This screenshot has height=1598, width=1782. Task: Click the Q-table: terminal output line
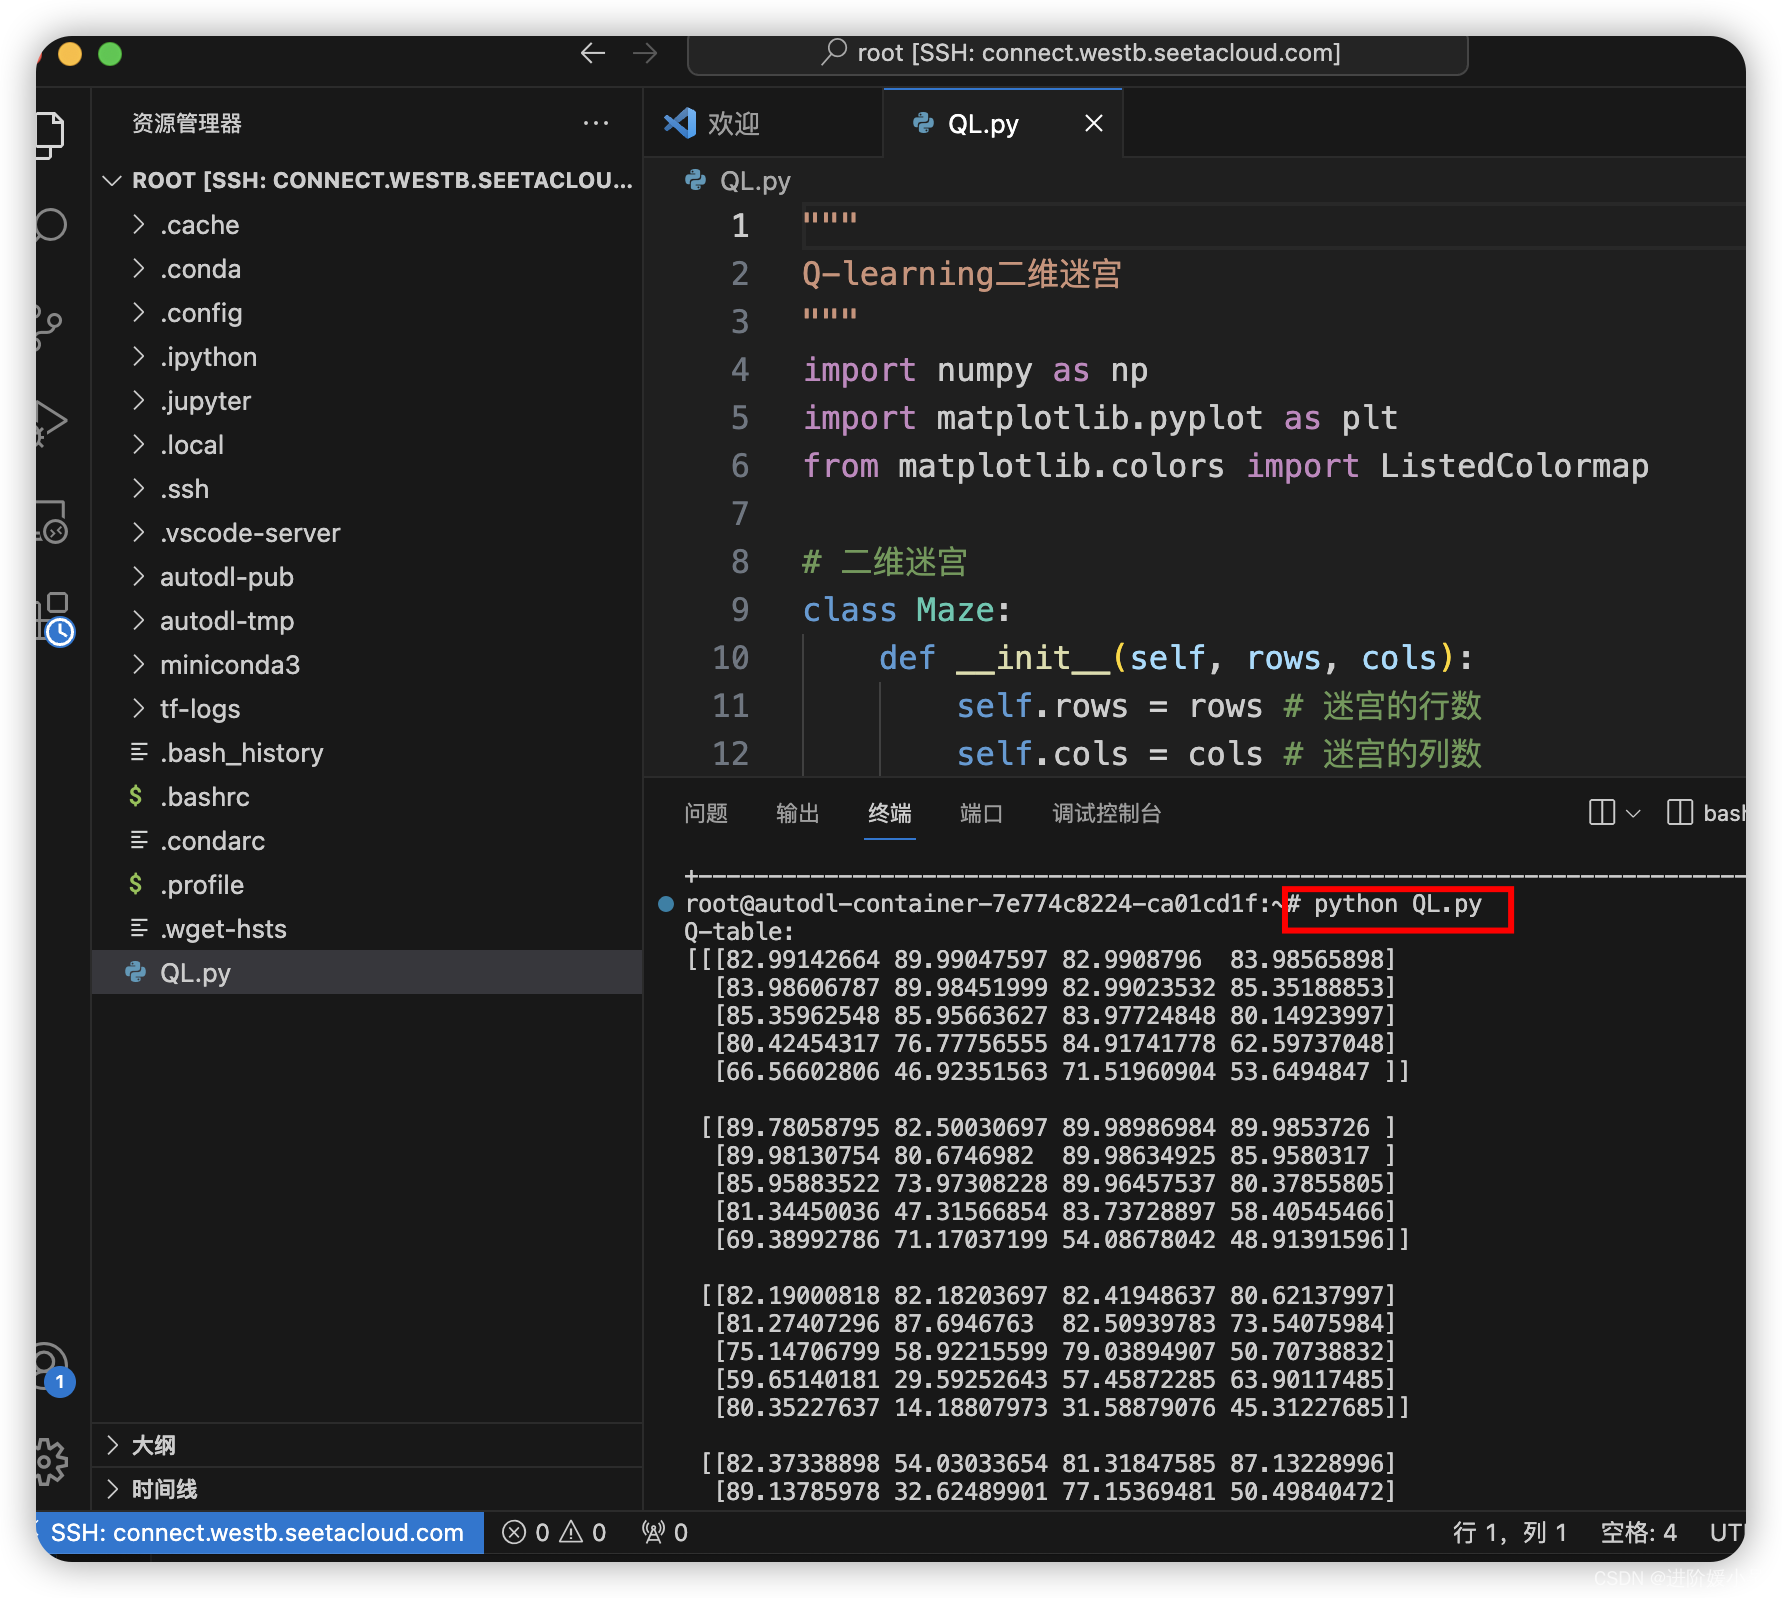(x=740, y=931)
